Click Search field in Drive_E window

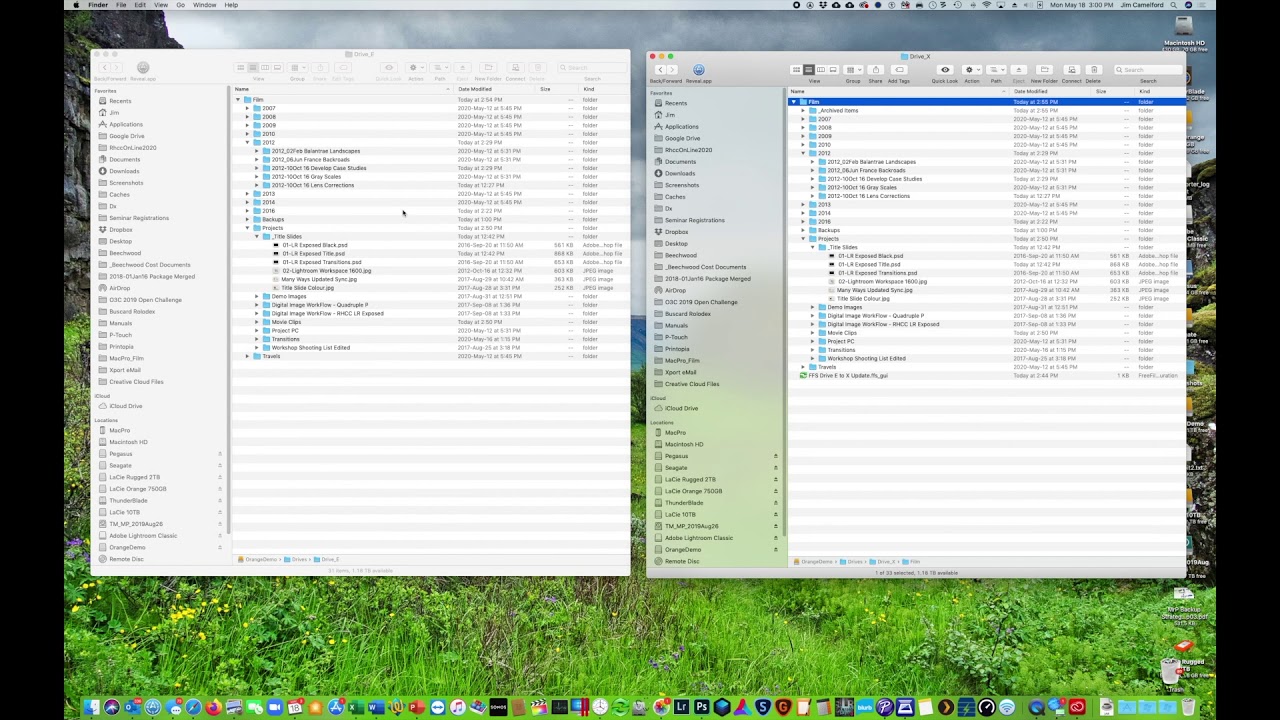point(592,68)
